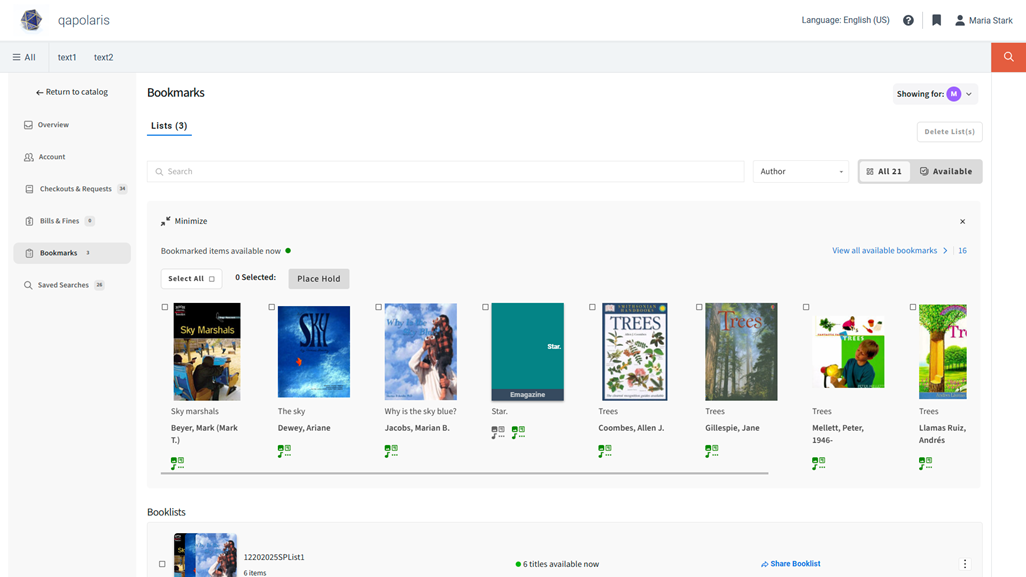Collapse the panel using Minimize
Screen dimensions: 1026x577
[x=184, y=221]
